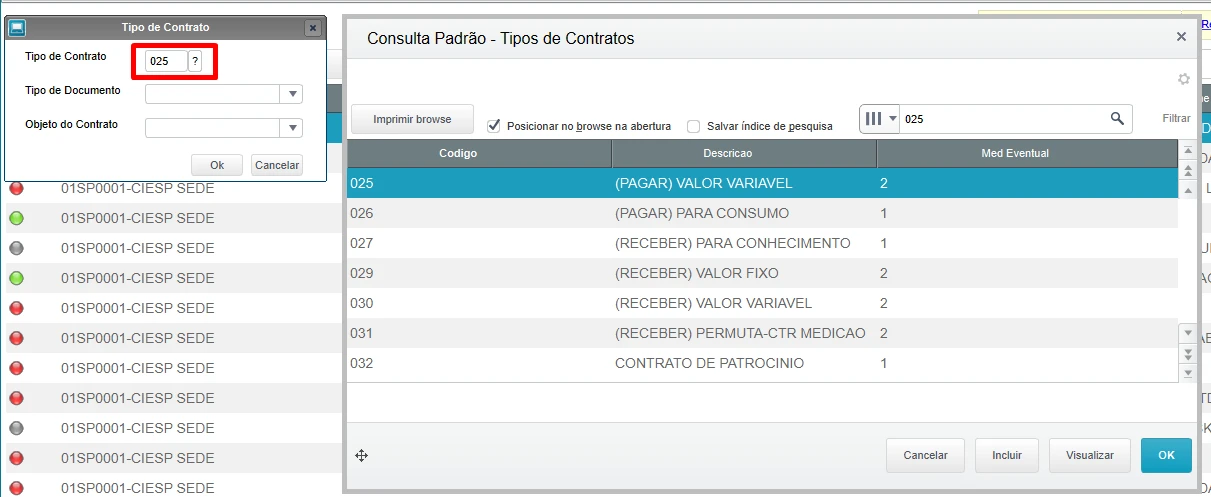1211x497 pixels.
Task: Click the monitor icon in Tipo de Contrato title bar
Action: pos(17,27)
